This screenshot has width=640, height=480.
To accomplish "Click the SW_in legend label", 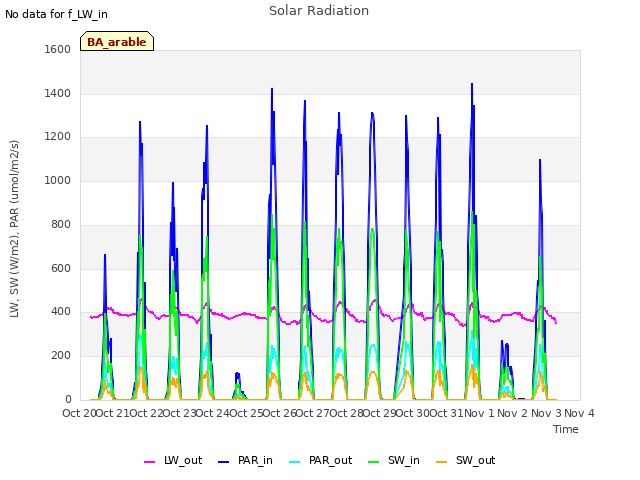I will point(404,460).
